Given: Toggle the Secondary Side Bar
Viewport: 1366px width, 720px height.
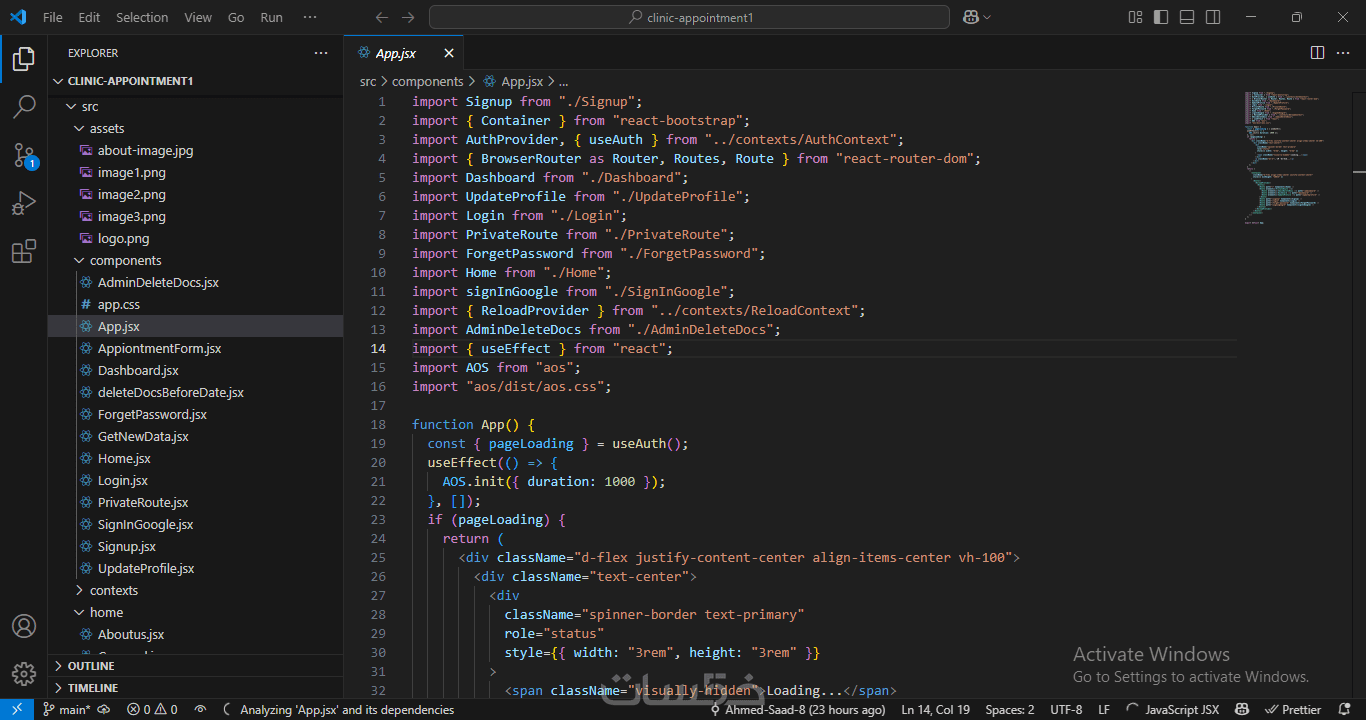Looking at the screenshot, I should click(1213, 17).
